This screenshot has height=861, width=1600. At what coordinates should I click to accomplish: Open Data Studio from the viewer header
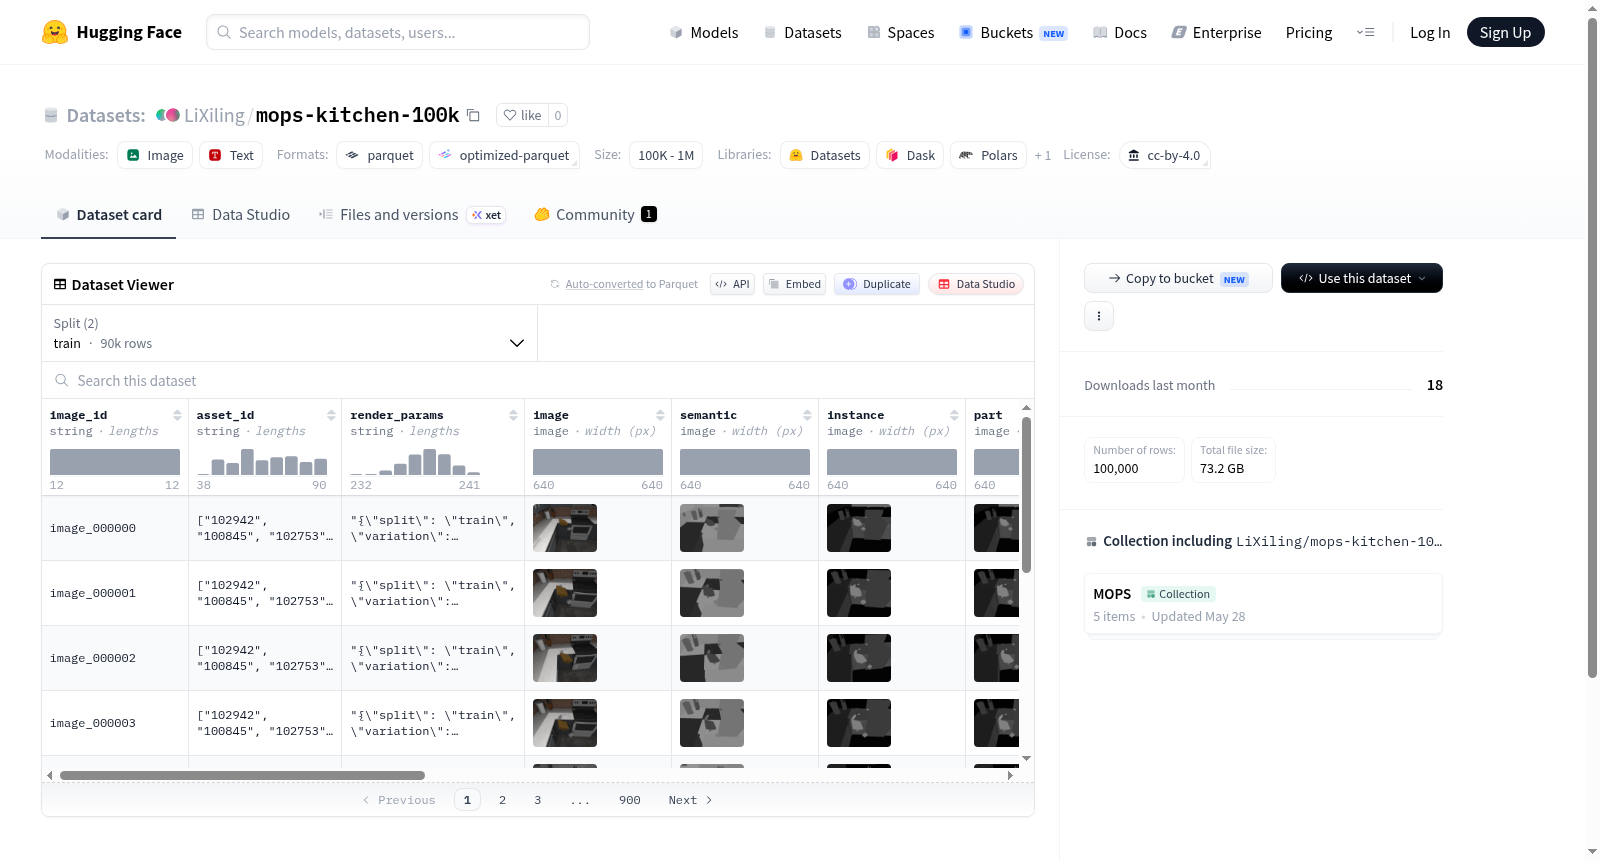click(976, 284)
